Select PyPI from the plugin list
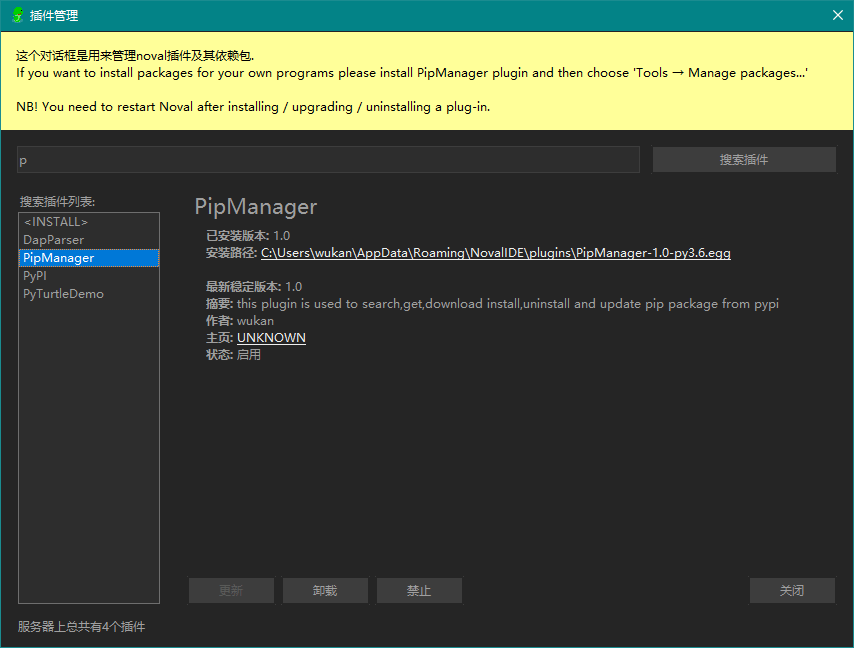 [35, 275]
